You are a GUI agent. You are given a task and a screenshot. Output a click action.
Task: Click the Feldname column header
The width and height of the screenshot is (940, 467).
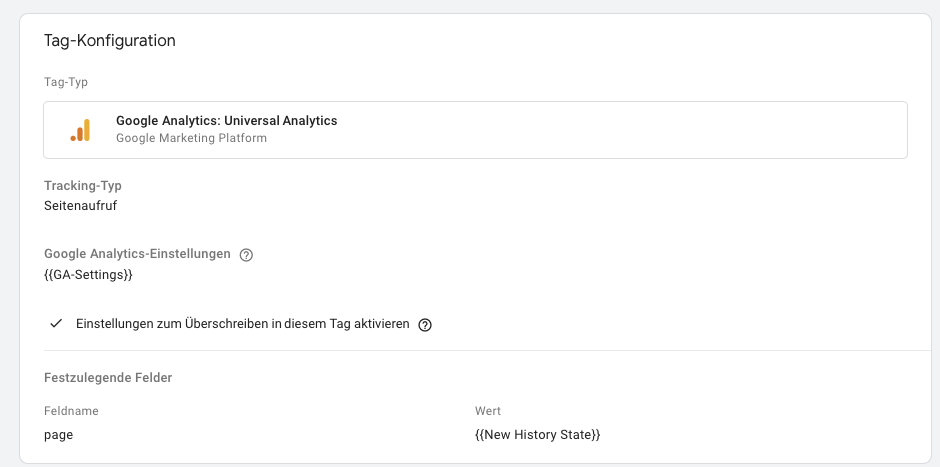(x=71, y=411)
